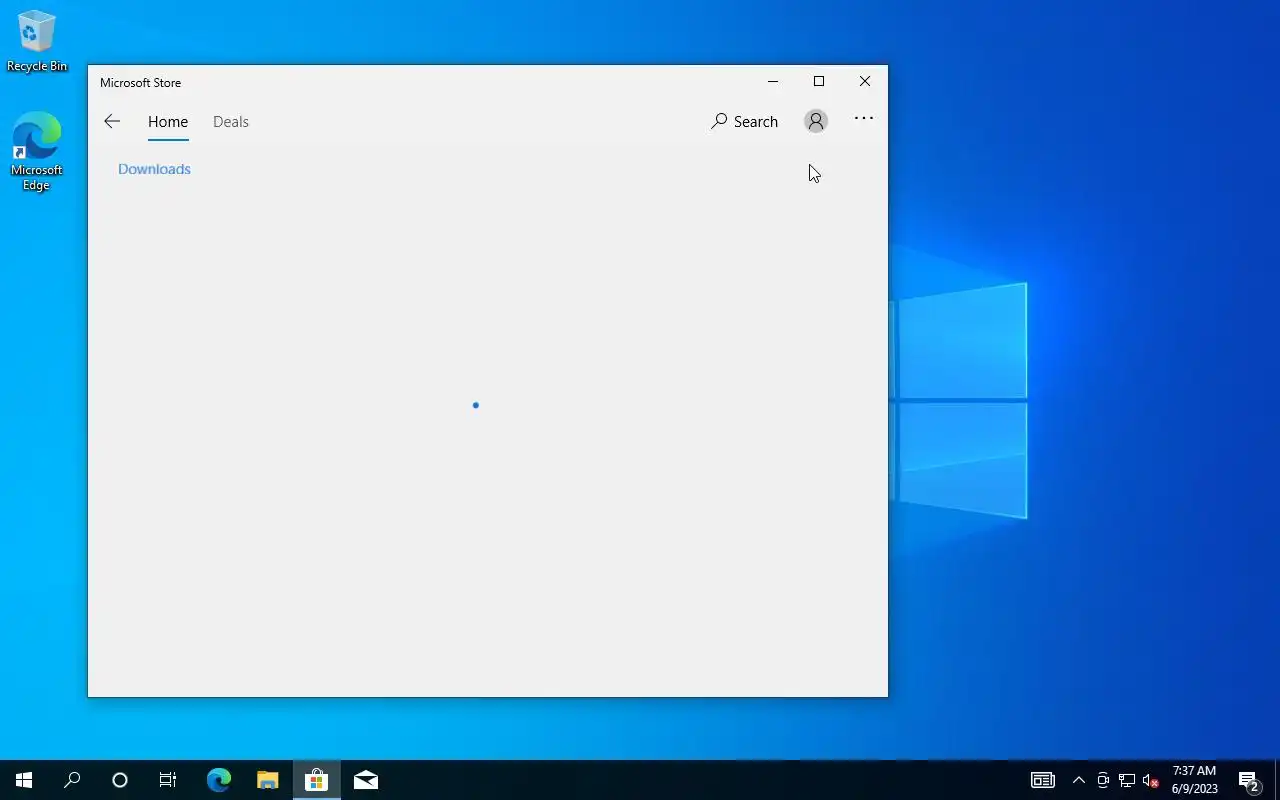Image resolution: width=1280 pixels, height=800 pixels.
Task: Open the See more three-dots menu
Action: point(864,118)
